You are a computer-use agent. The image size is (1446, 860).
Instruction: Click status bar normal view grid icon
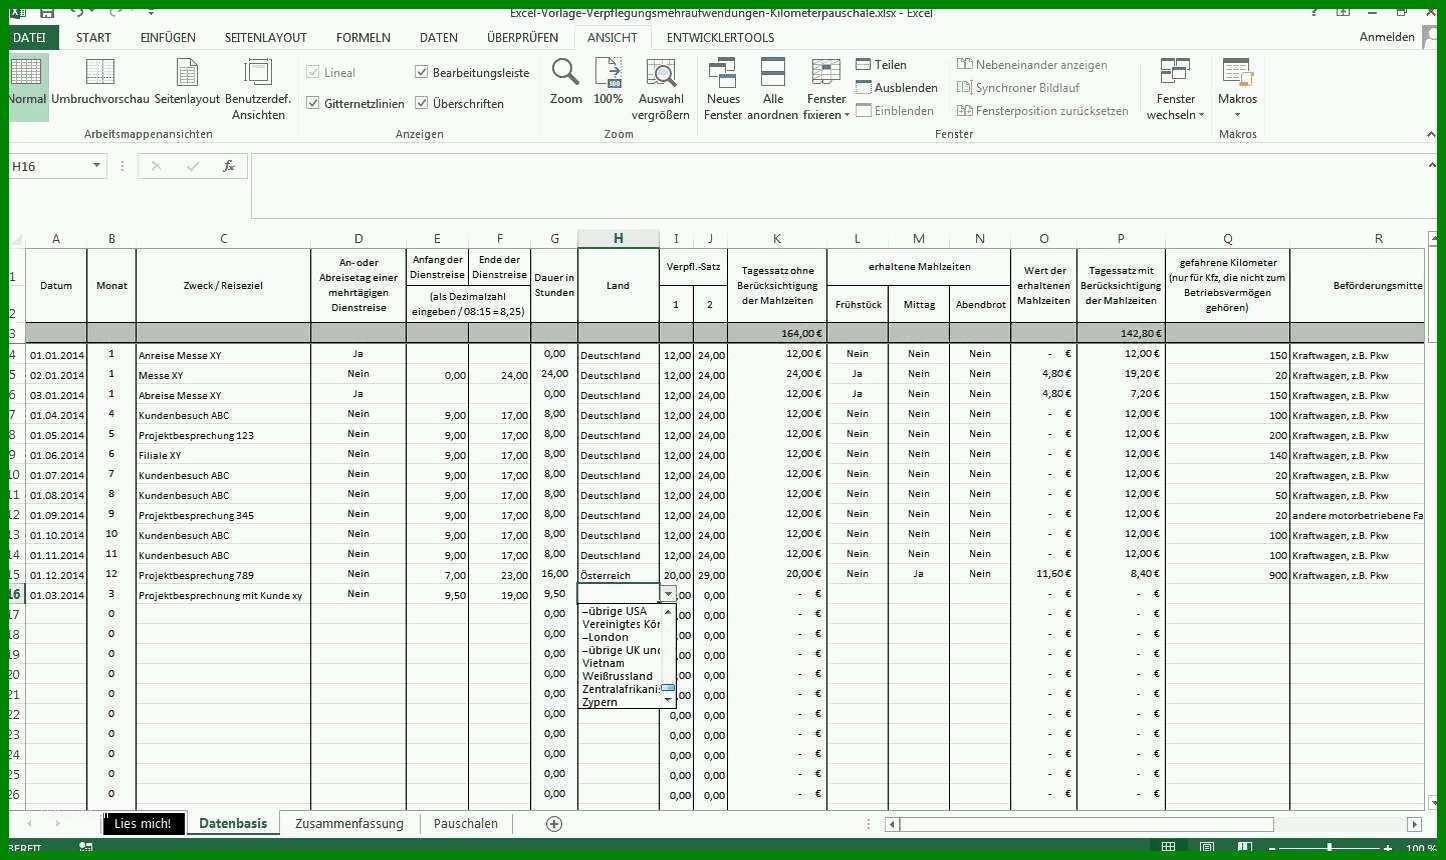(x=1168, y=849)
